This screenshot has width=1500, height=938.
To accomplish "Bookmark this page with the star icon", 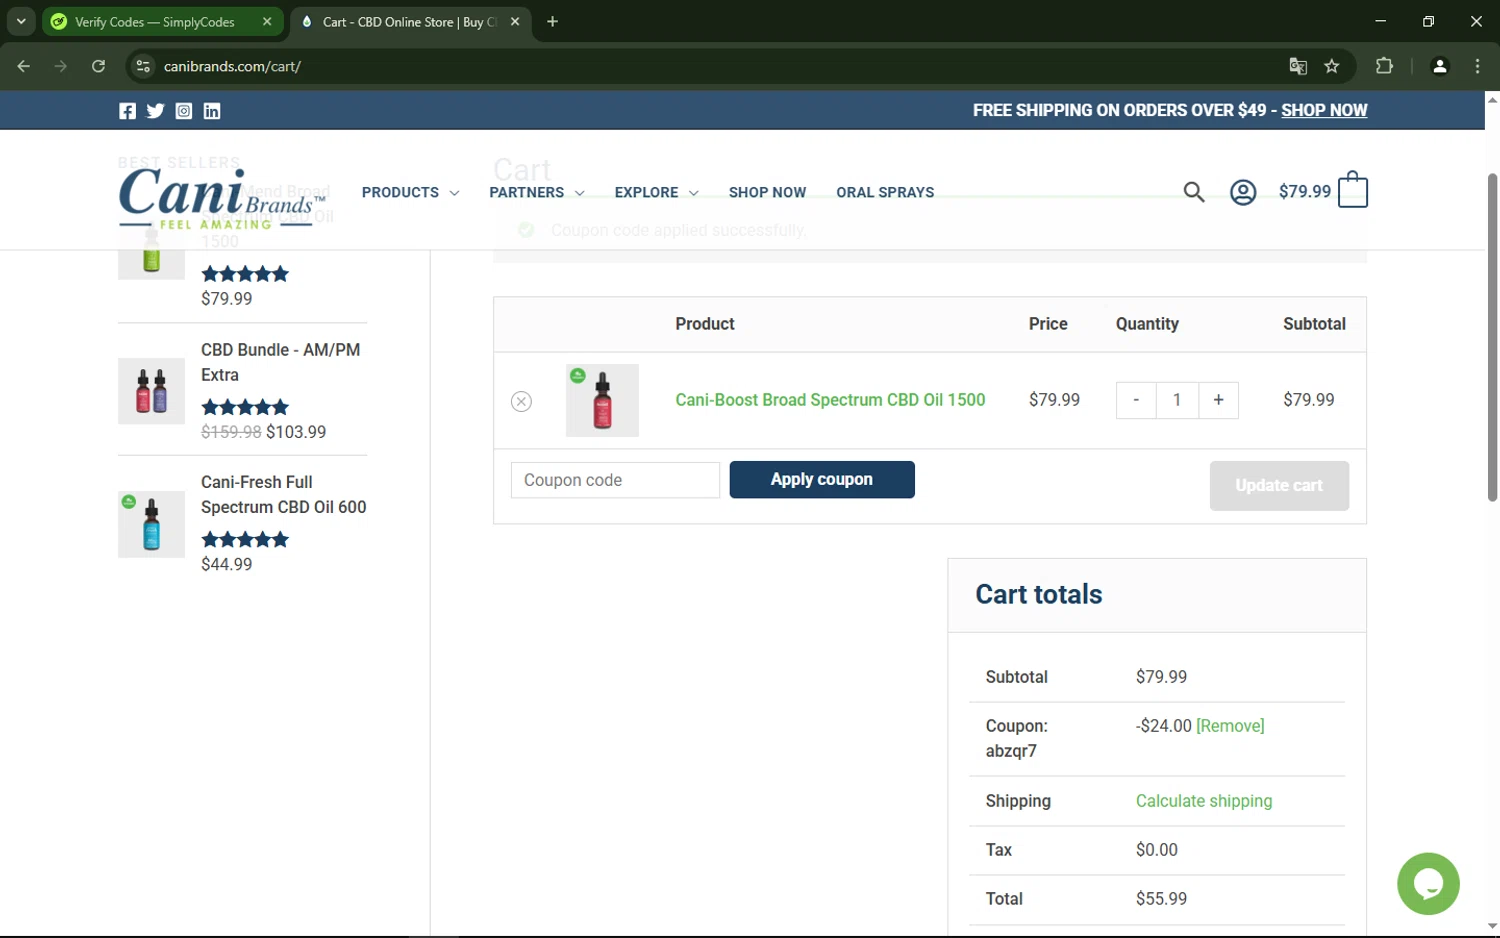I will (1331, 66).
